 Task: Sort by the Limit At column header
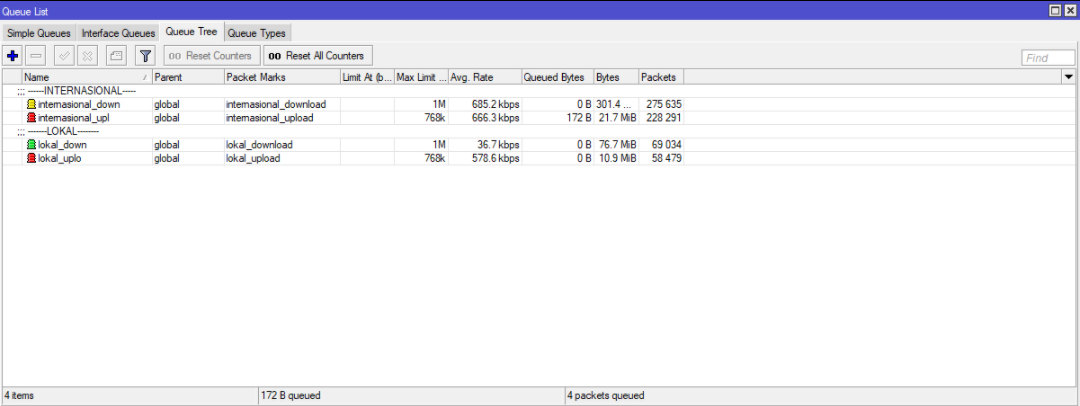click(x=367, y=77)
